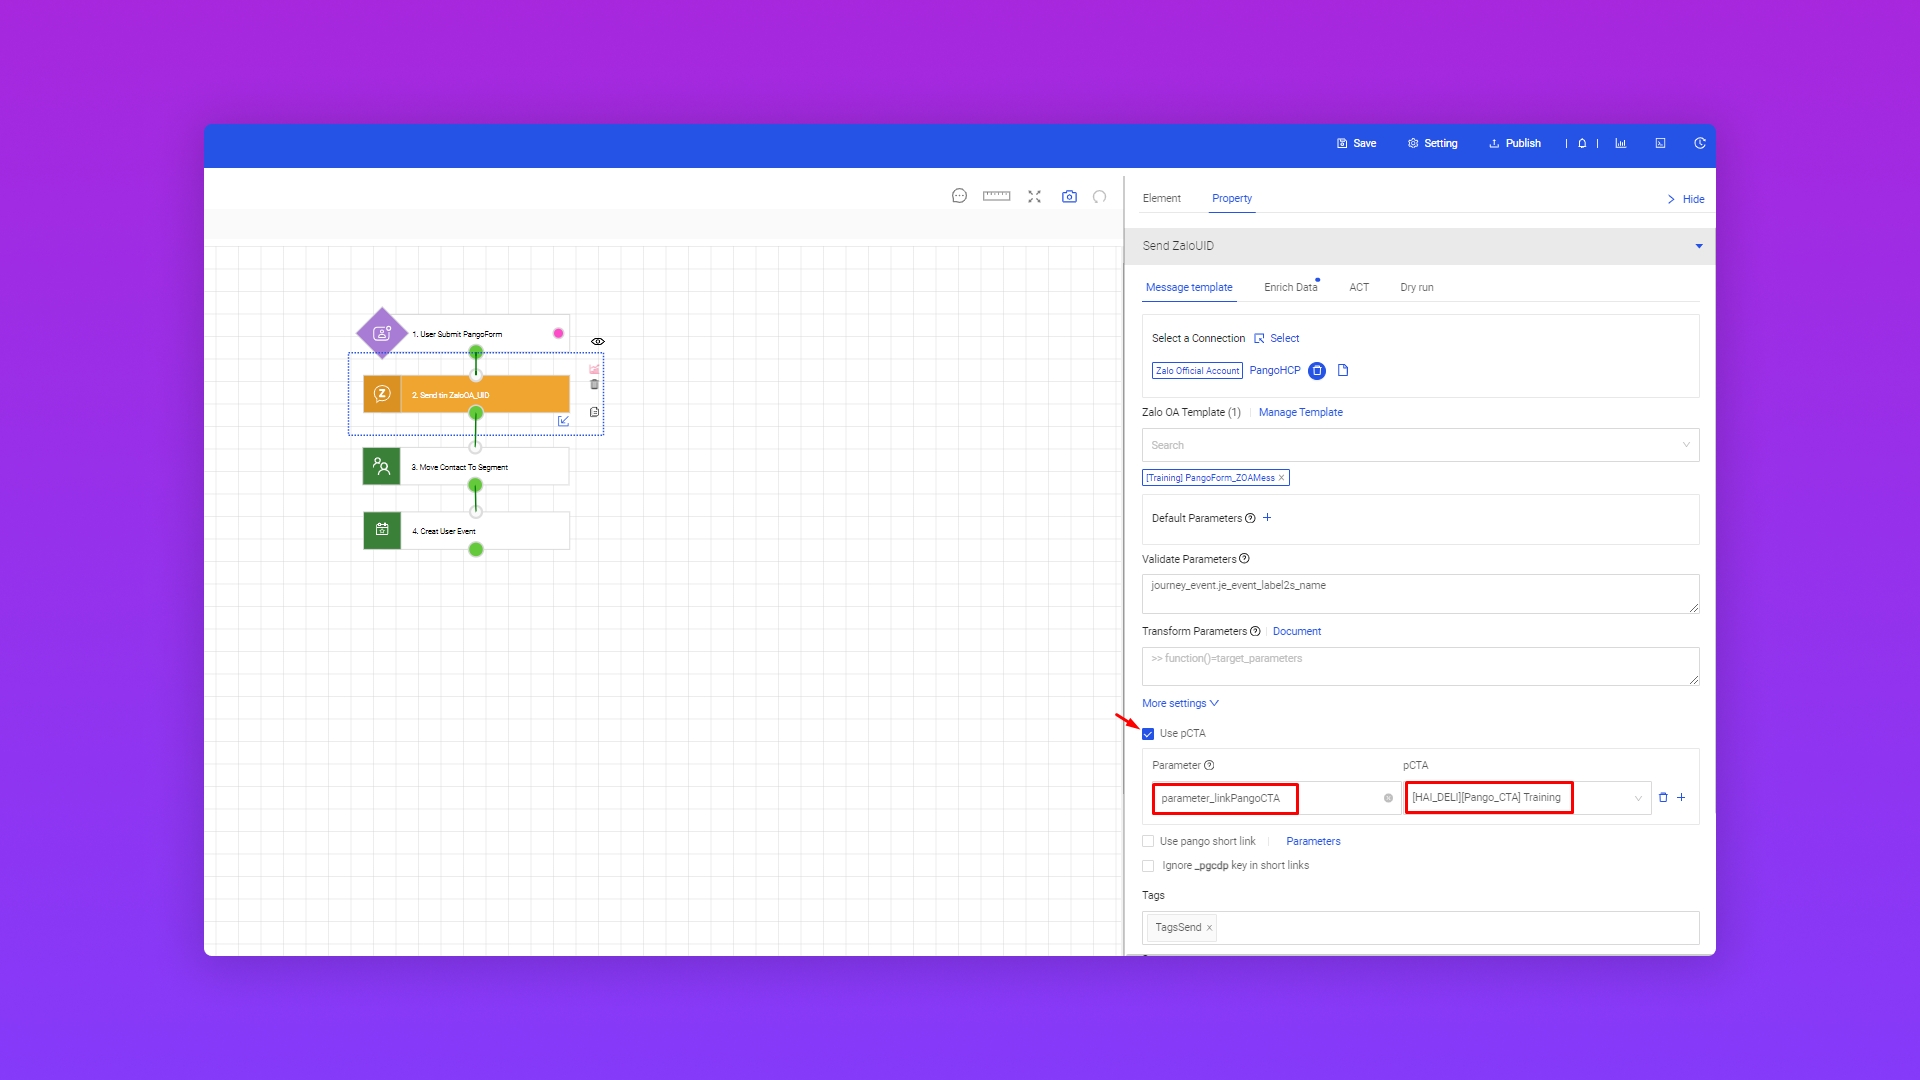Click the camera snapshot icon
This screenshot has width=1920, height=1080.
tap(1069, 197)
